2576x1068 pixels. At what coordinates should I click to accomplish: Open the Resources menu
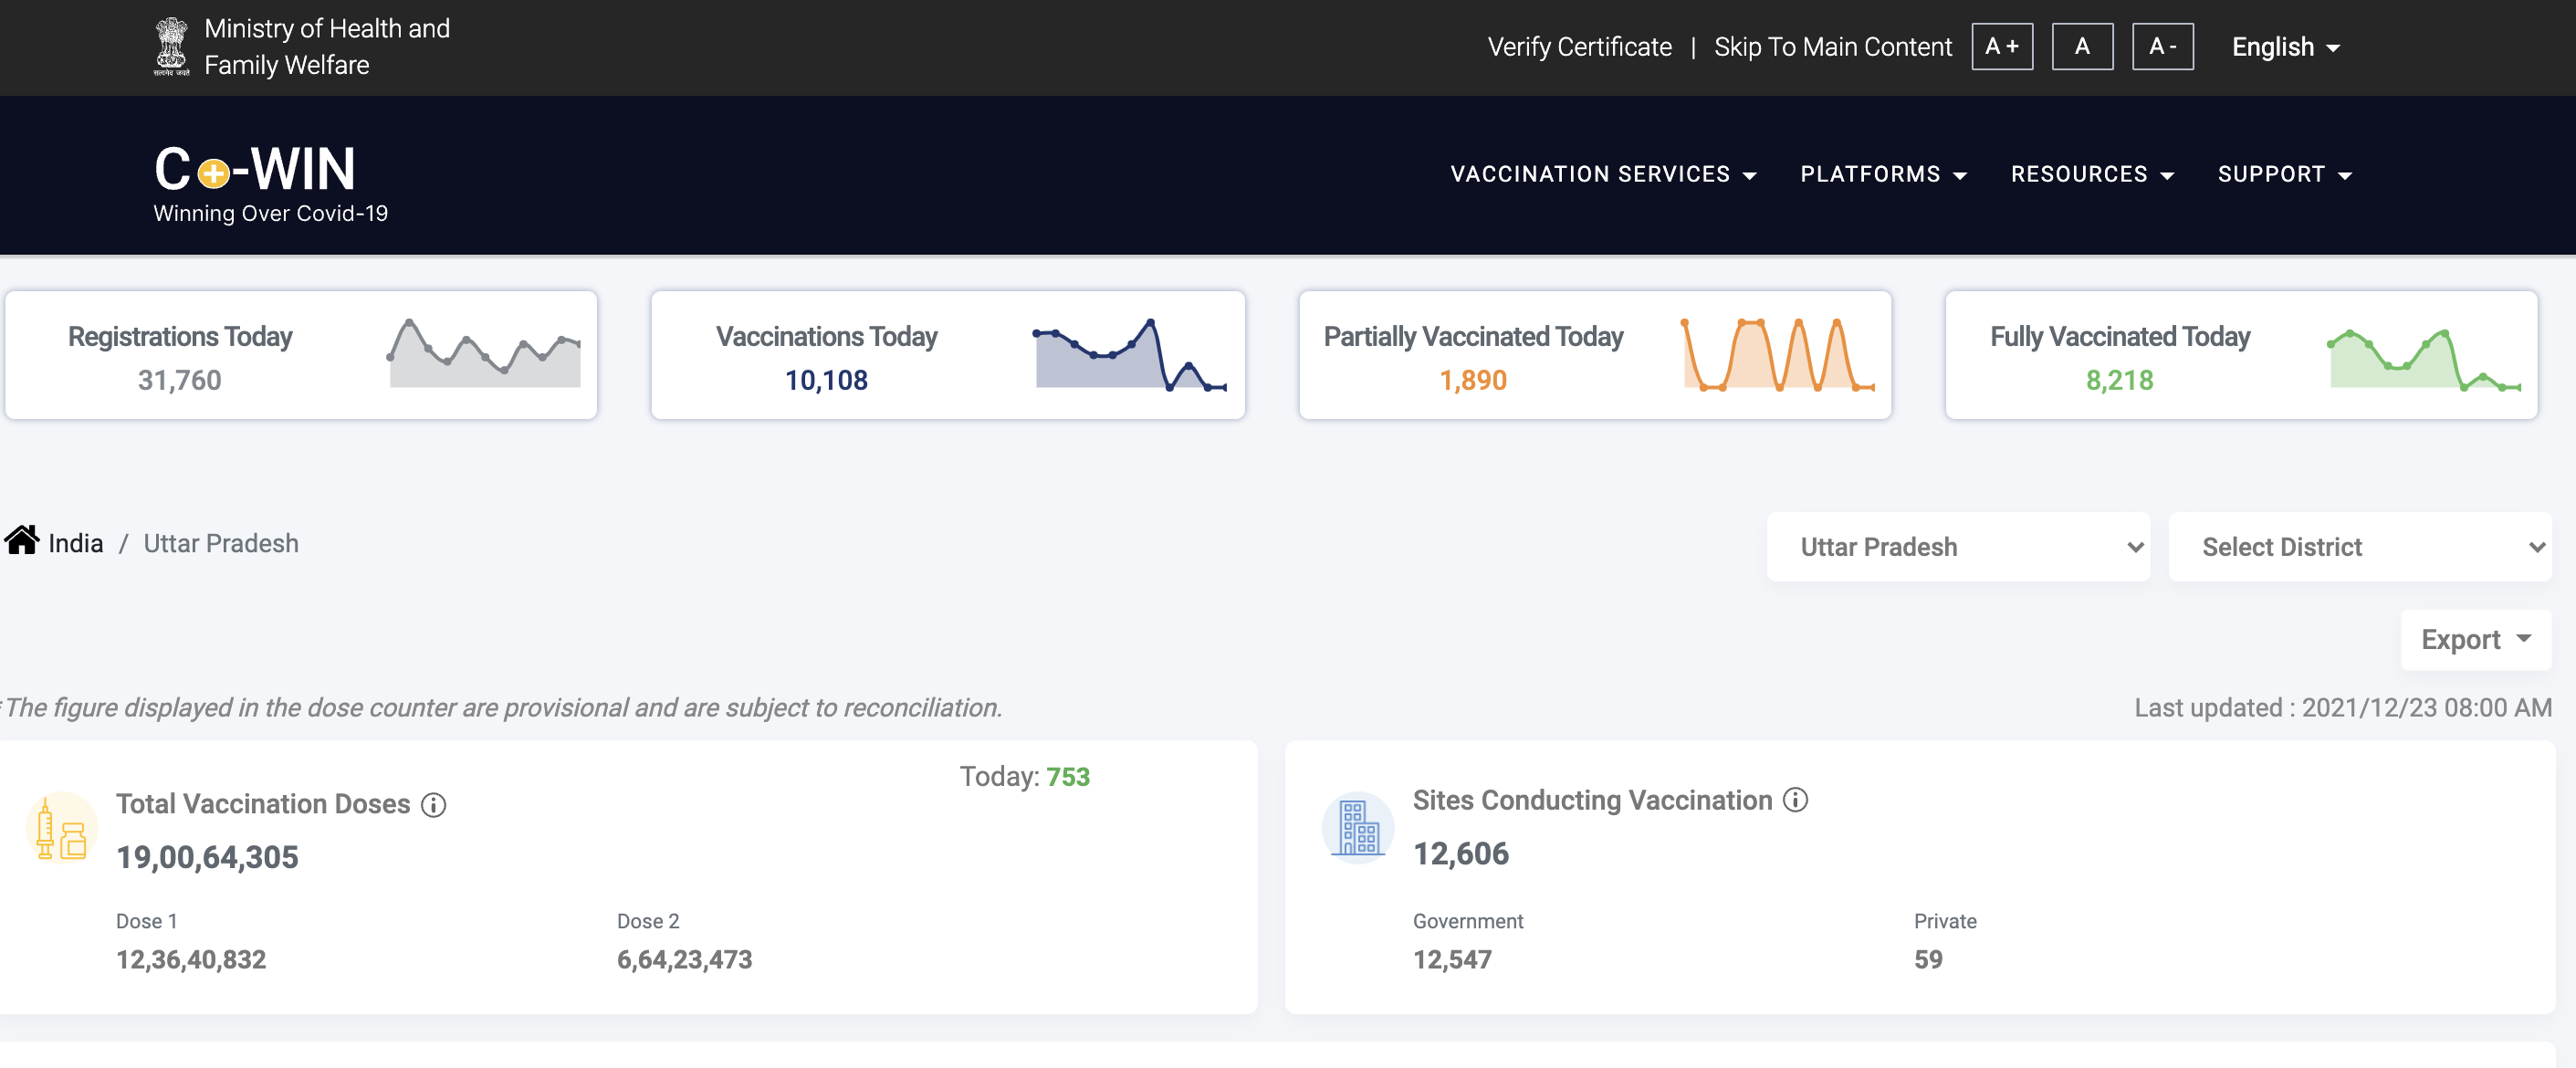2091,174
